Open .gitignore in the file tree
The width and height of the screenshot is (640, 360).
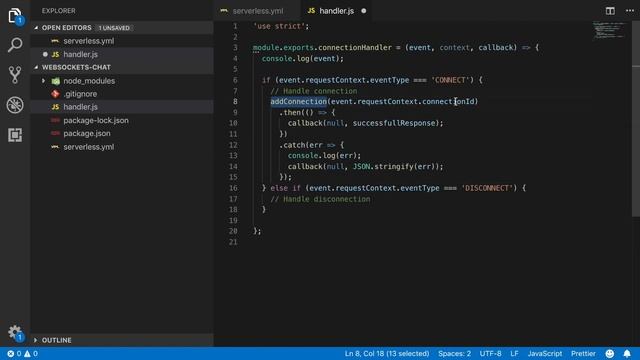80,94
